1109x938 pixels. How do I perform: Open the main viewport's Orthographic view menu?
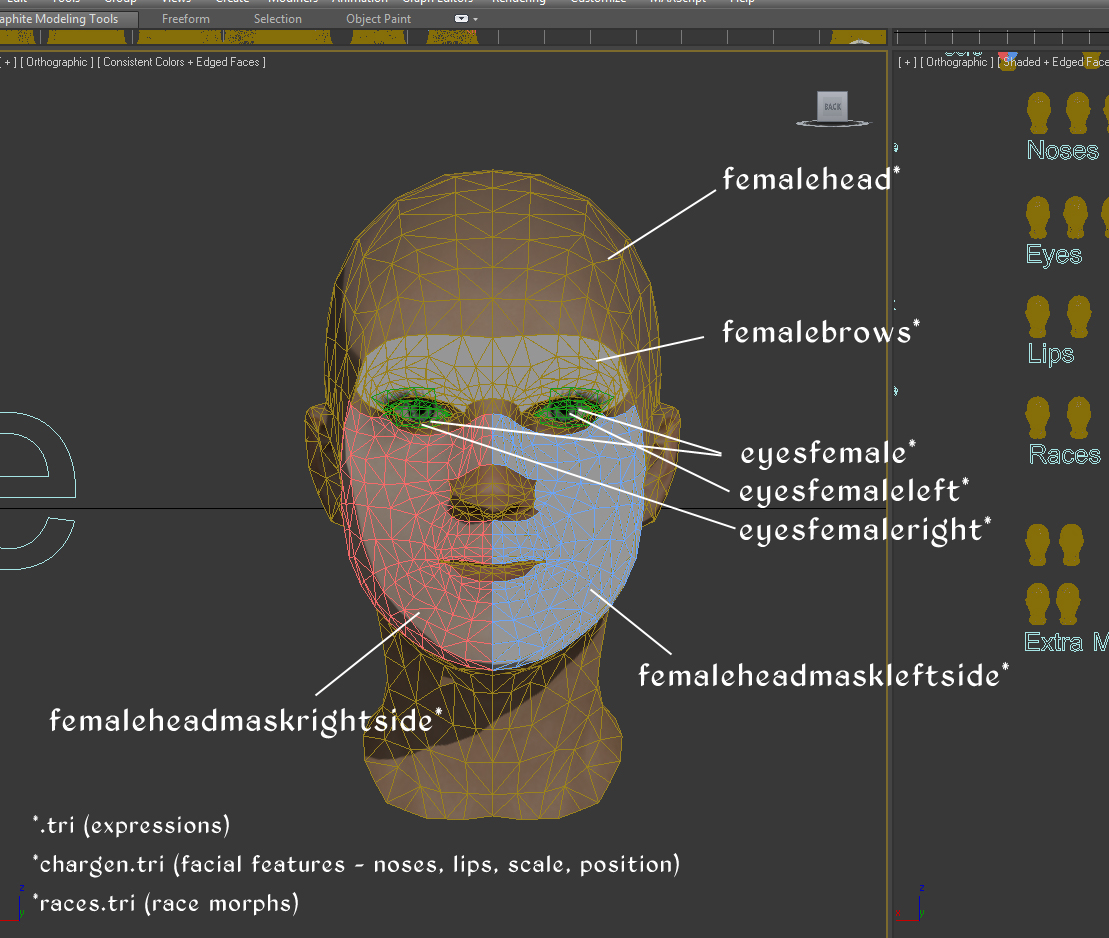coord(57,62)
